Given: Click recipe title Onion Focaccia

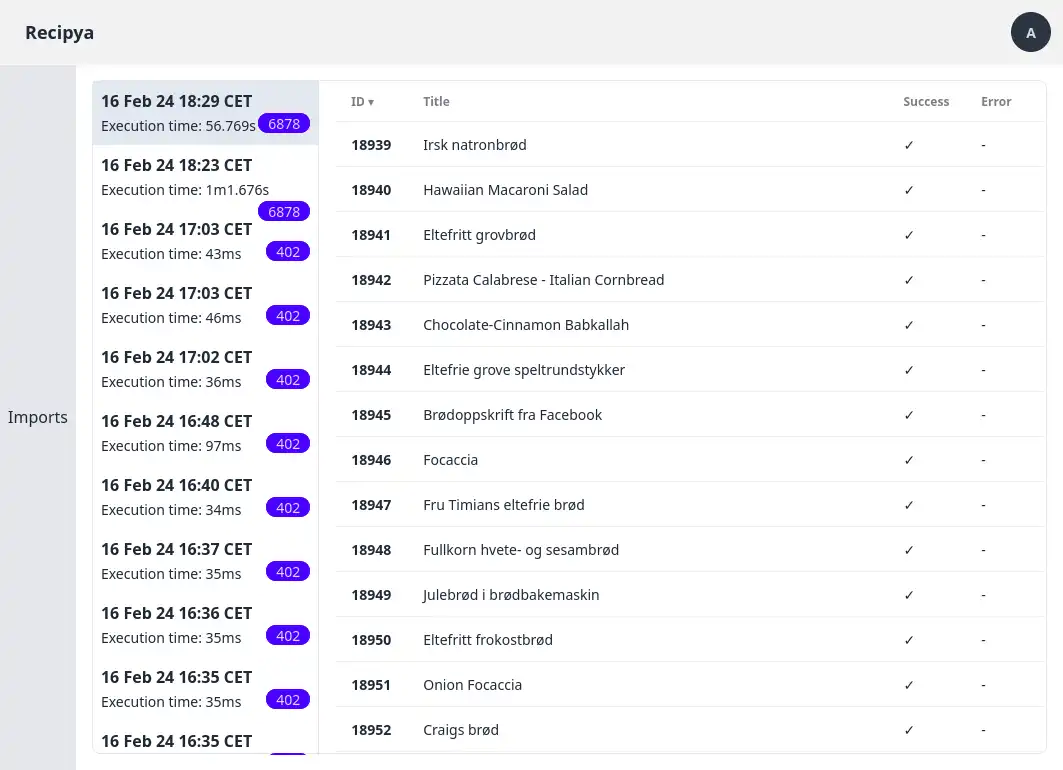Looking at the screenshot, I should coord(473,685).
